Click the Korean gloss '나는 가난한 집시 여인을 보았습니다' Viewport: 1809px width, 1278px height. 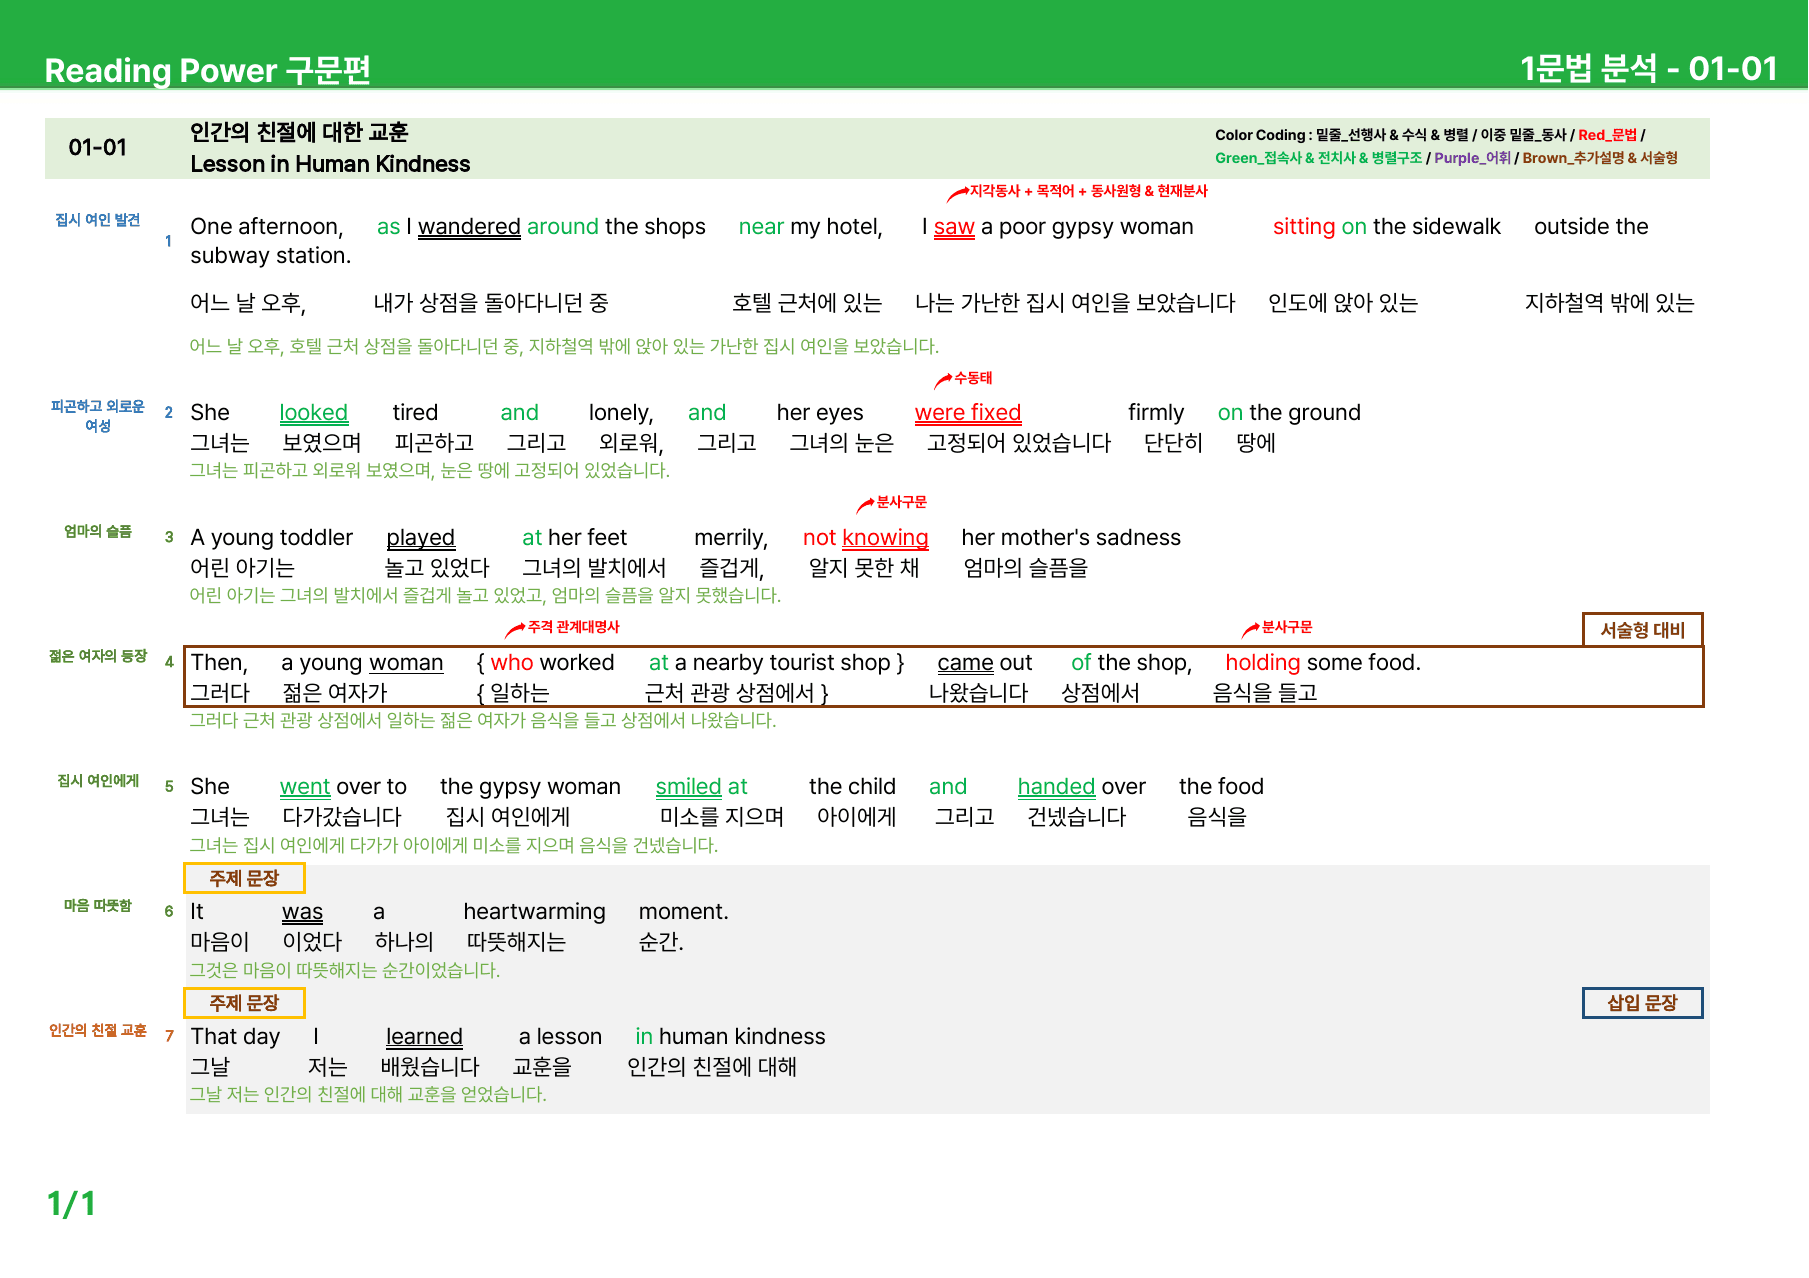point(1075,303)
